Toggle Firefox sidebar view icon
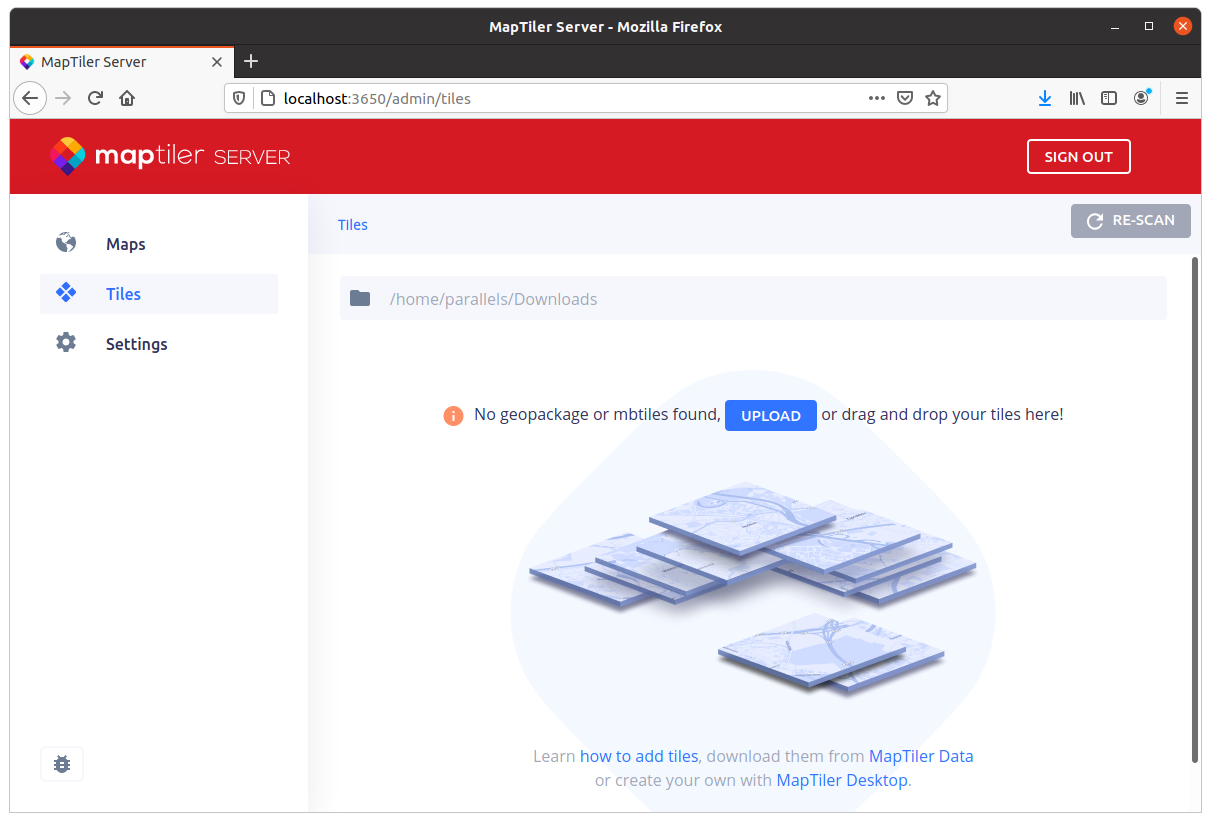Viewport: 1211px width, 822px height. click(x=1109, y=98)
